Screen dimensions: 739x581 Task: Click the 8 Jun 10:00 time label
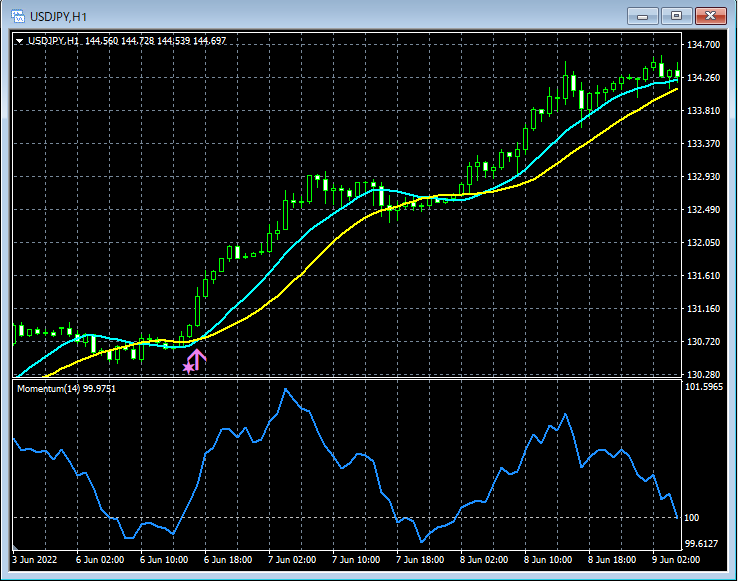click(x=548, y=560)
